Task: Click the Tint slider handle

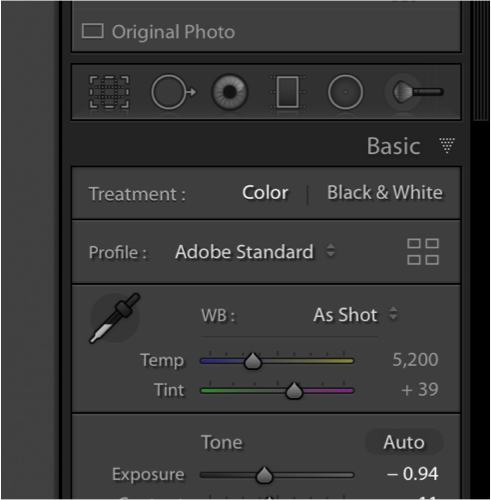Action: point(294,390)
